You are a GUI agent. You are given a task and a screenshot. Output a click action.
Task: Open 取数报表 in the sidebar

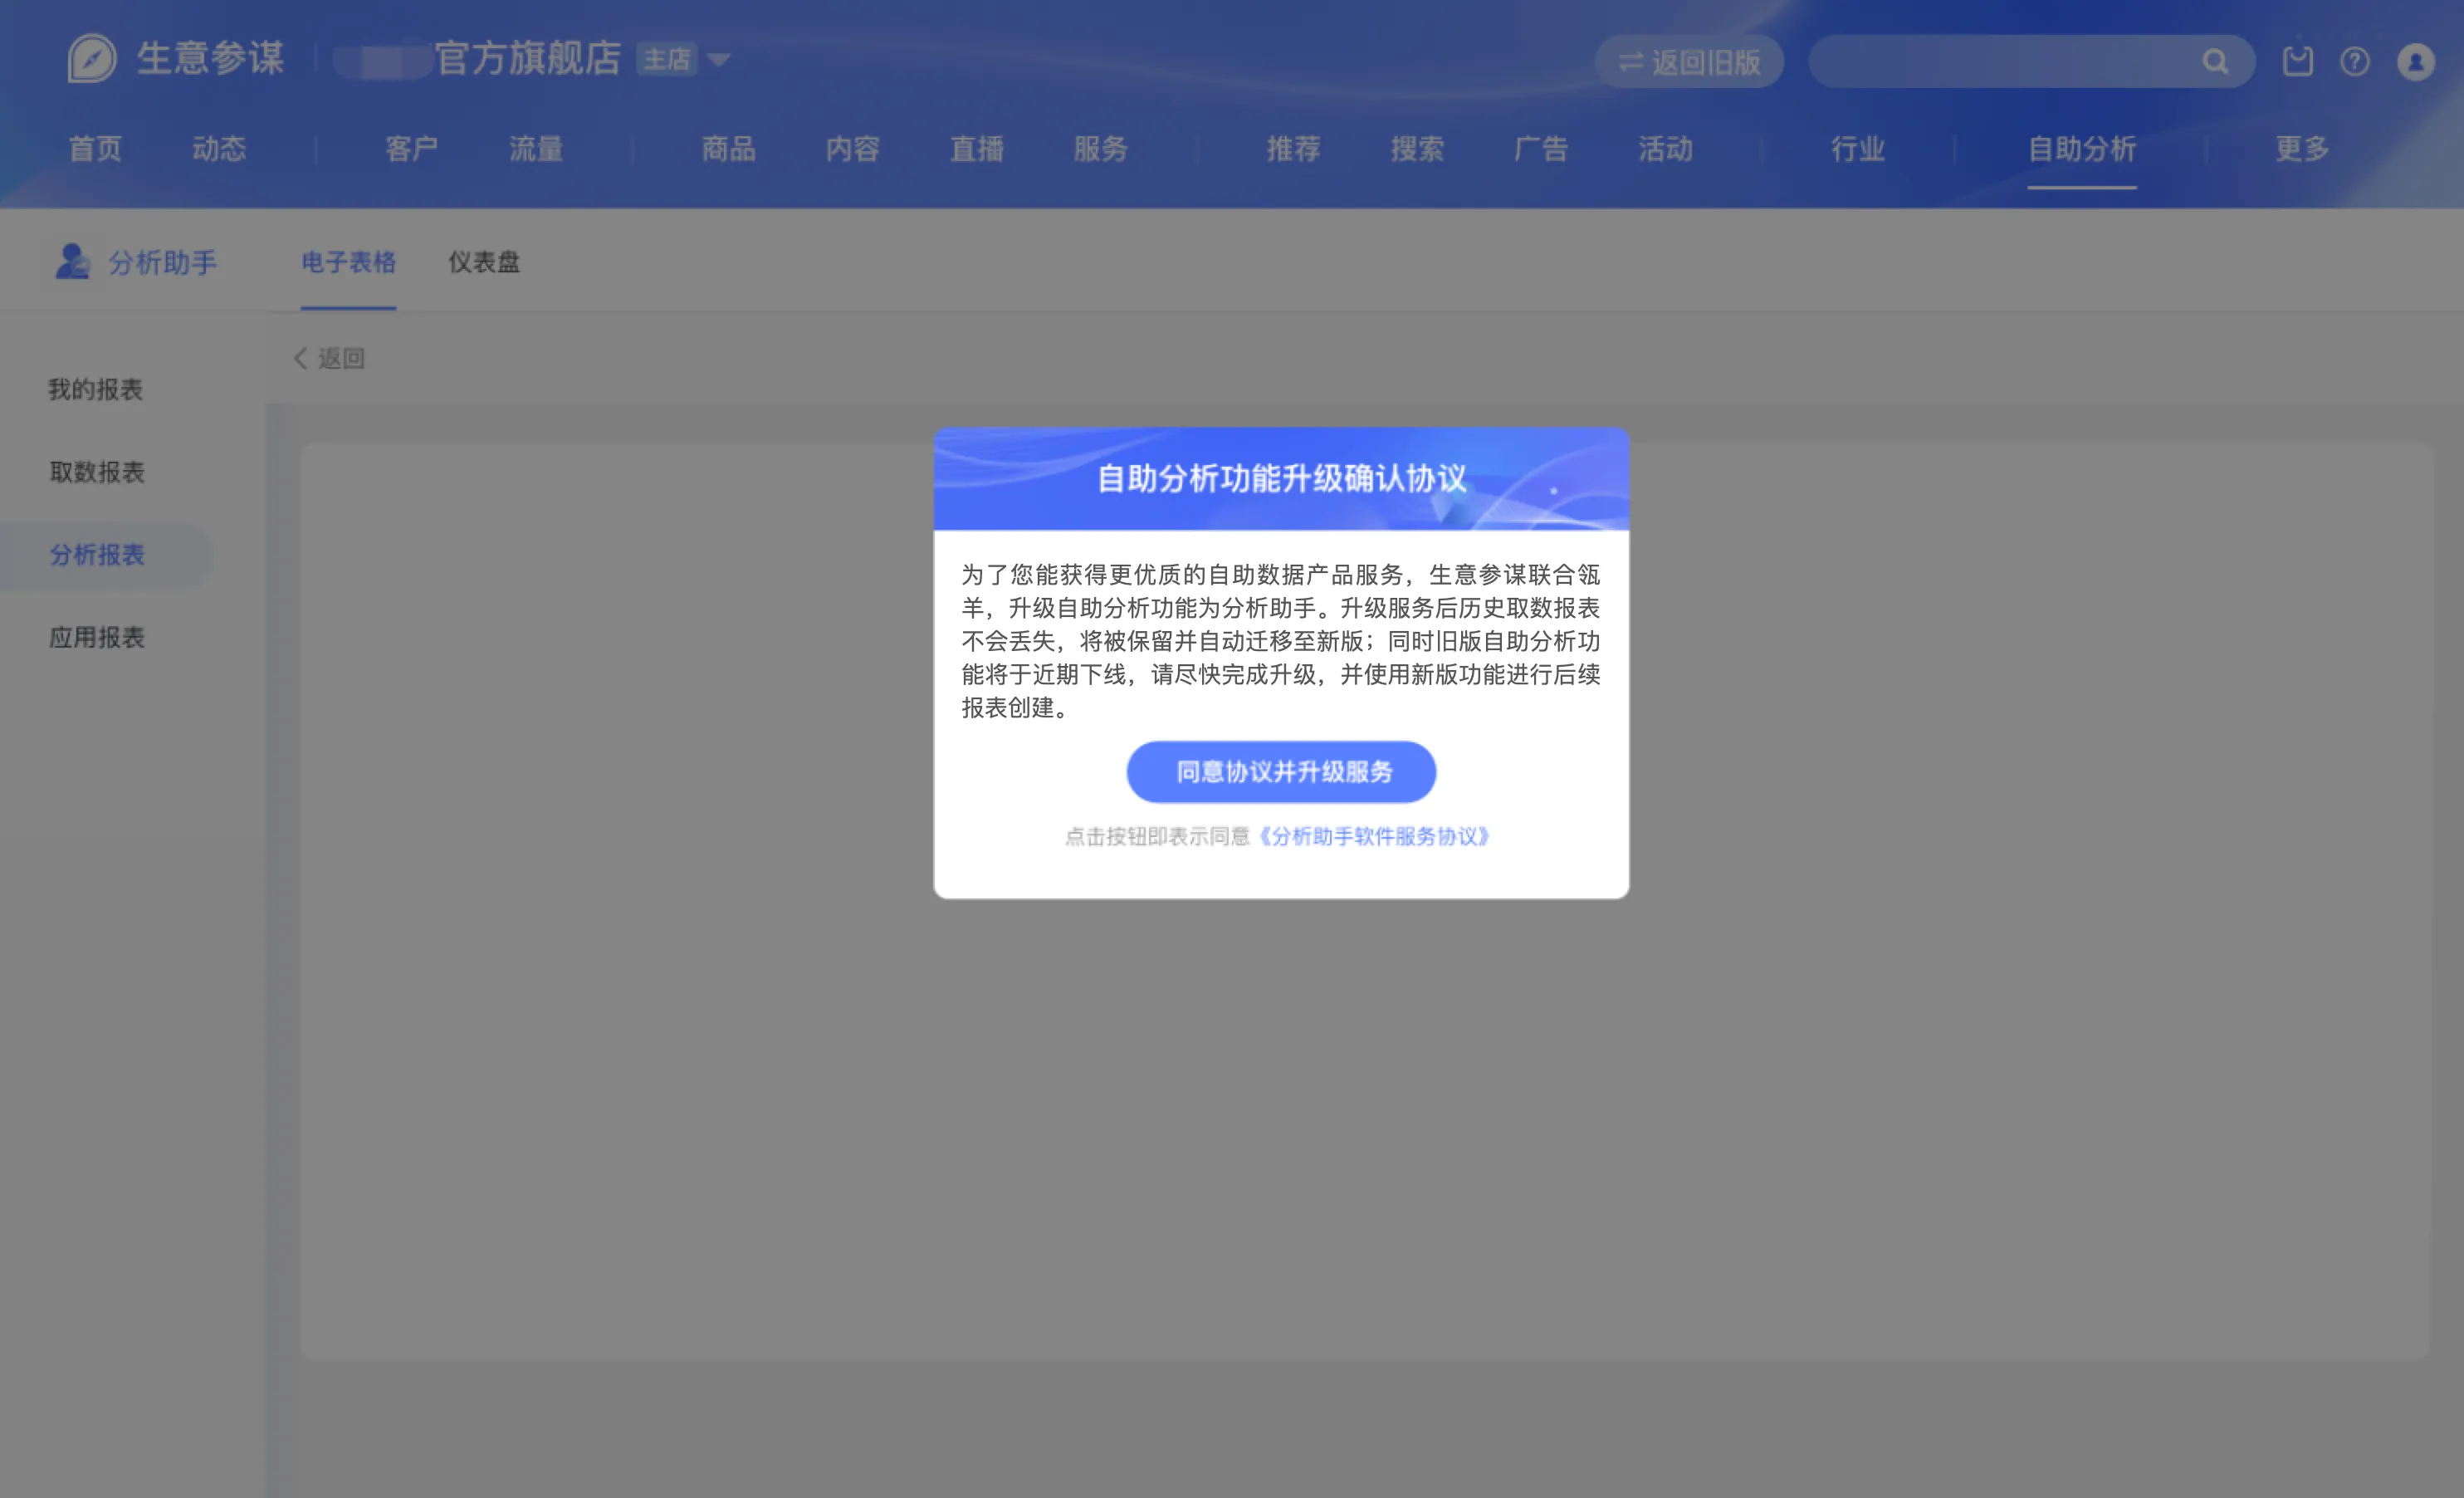click(97, 472)
